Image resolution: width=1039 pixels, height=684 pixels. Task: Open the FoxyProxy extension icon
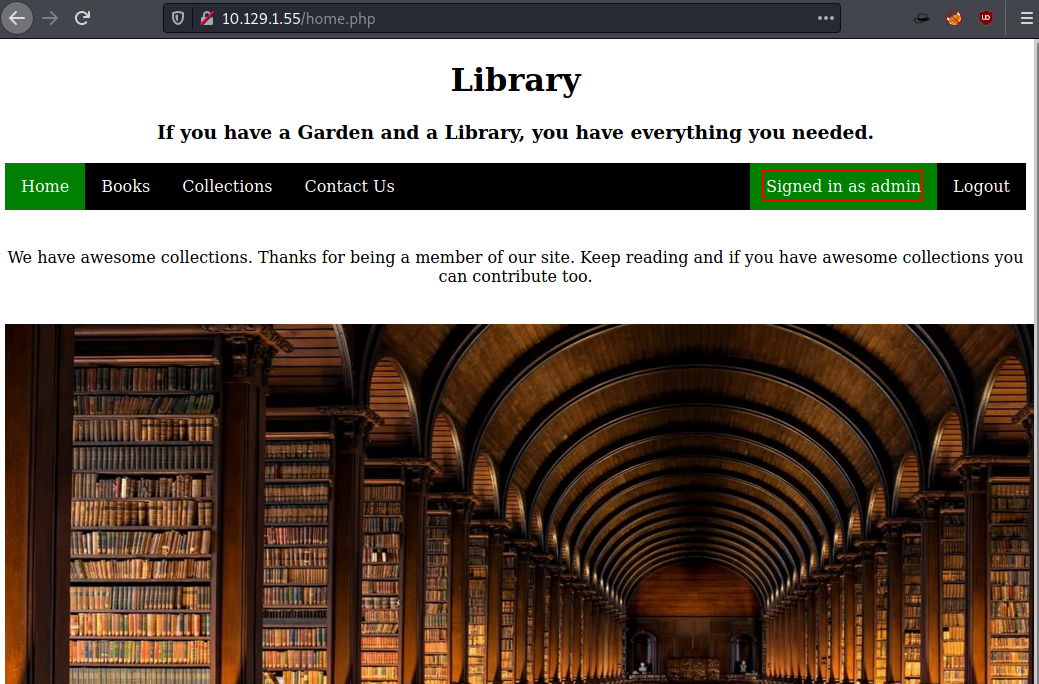954,19
